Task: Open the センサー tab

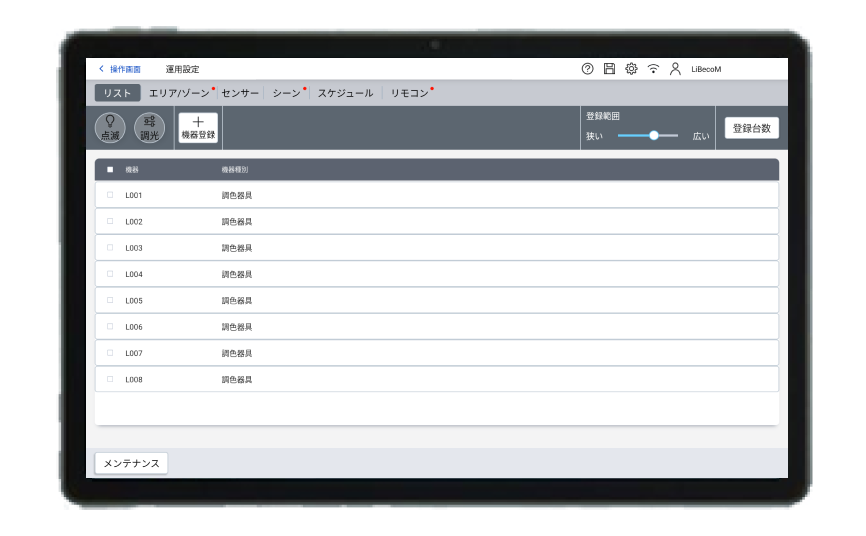Action: tap(240, 93)
